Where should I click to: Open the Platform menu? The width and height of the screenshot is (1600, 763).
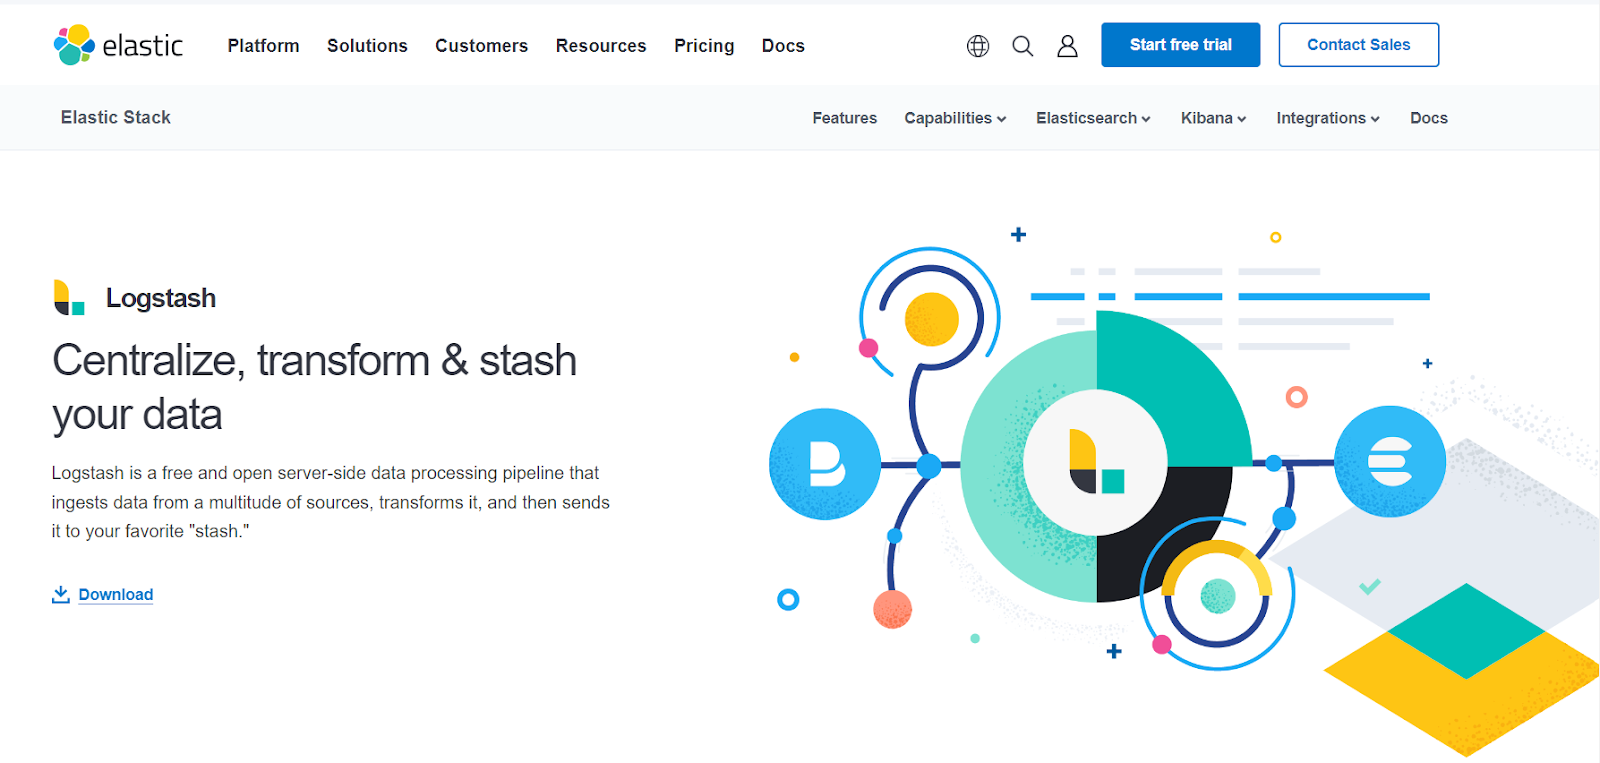[x=263, y=46]
